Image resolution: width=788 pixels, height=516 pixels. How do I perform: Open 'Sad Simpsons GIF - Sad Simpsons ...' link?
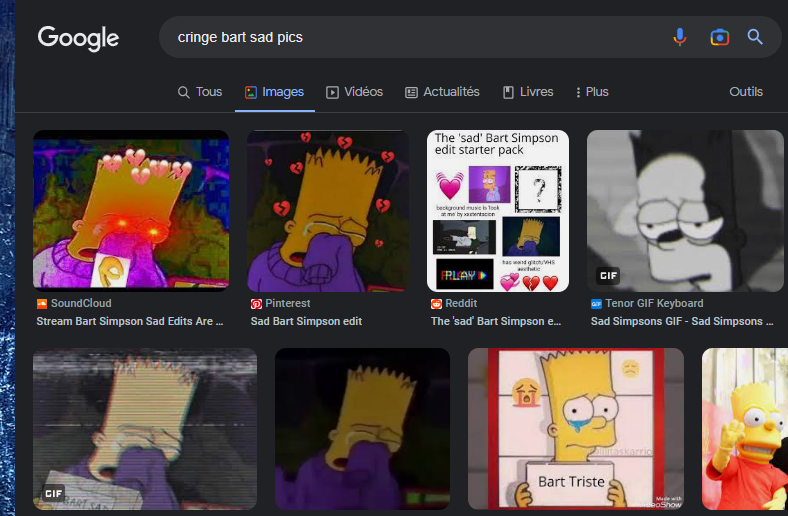[x=682, y=321]
